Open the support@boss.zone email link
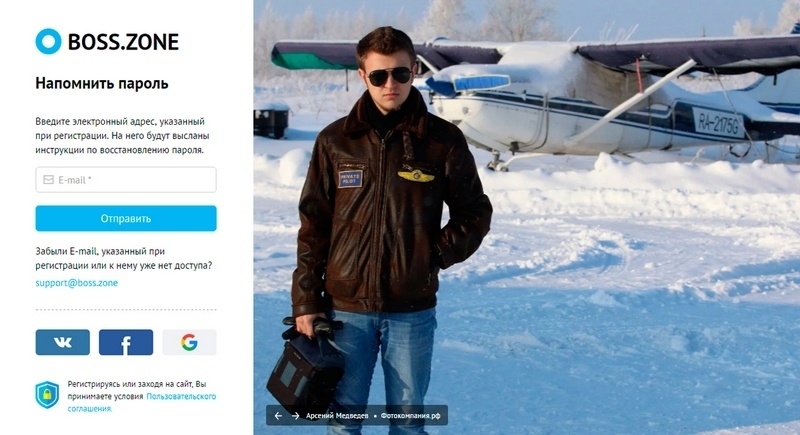 coord(77,283)
